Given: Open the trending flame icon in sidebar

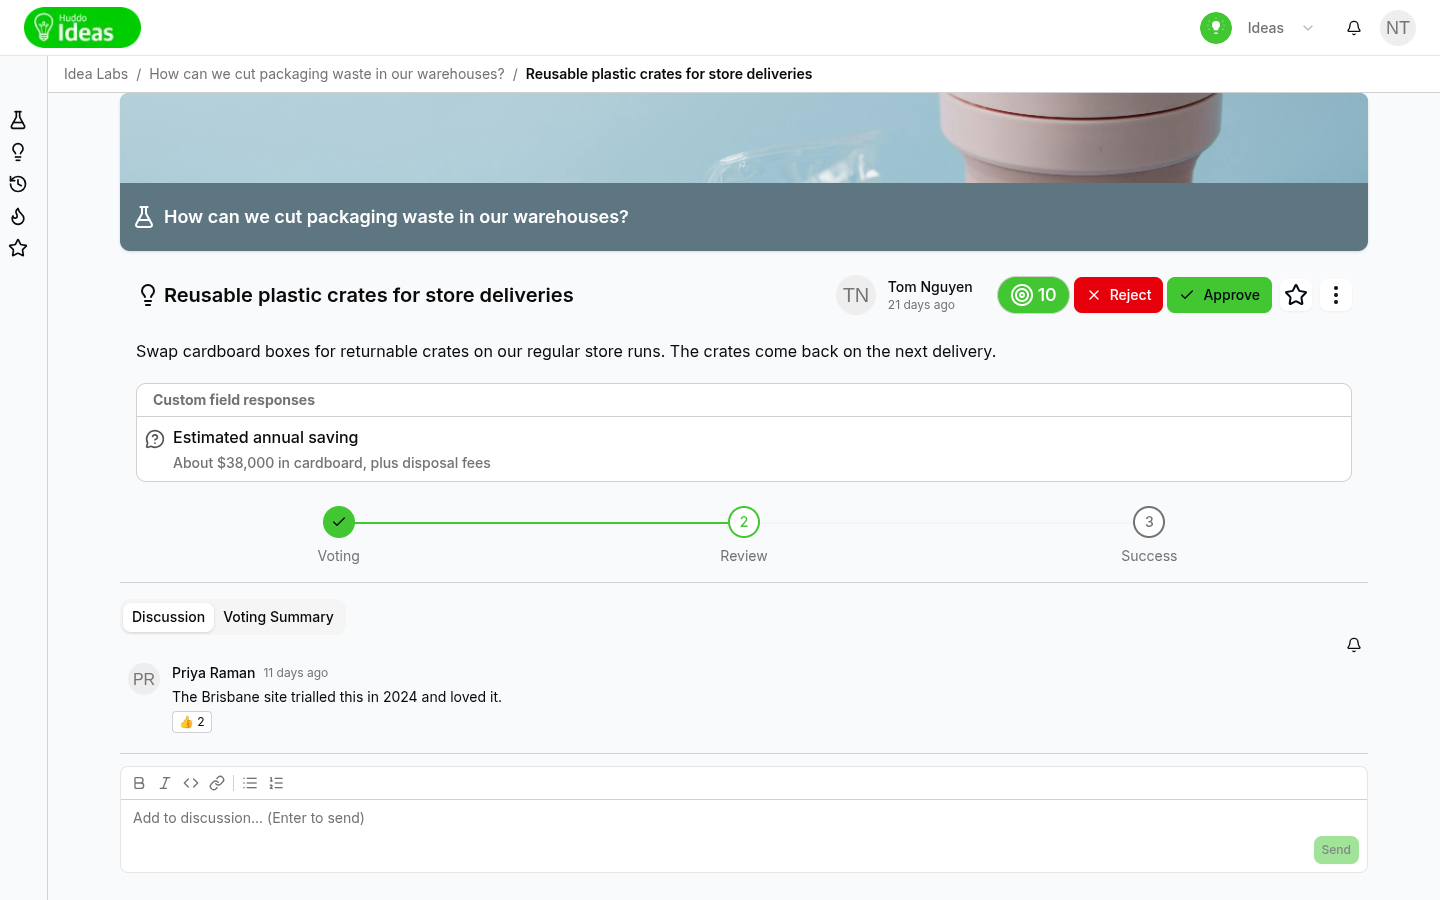Looking at the screenshot, I should (x=18, y=216).
